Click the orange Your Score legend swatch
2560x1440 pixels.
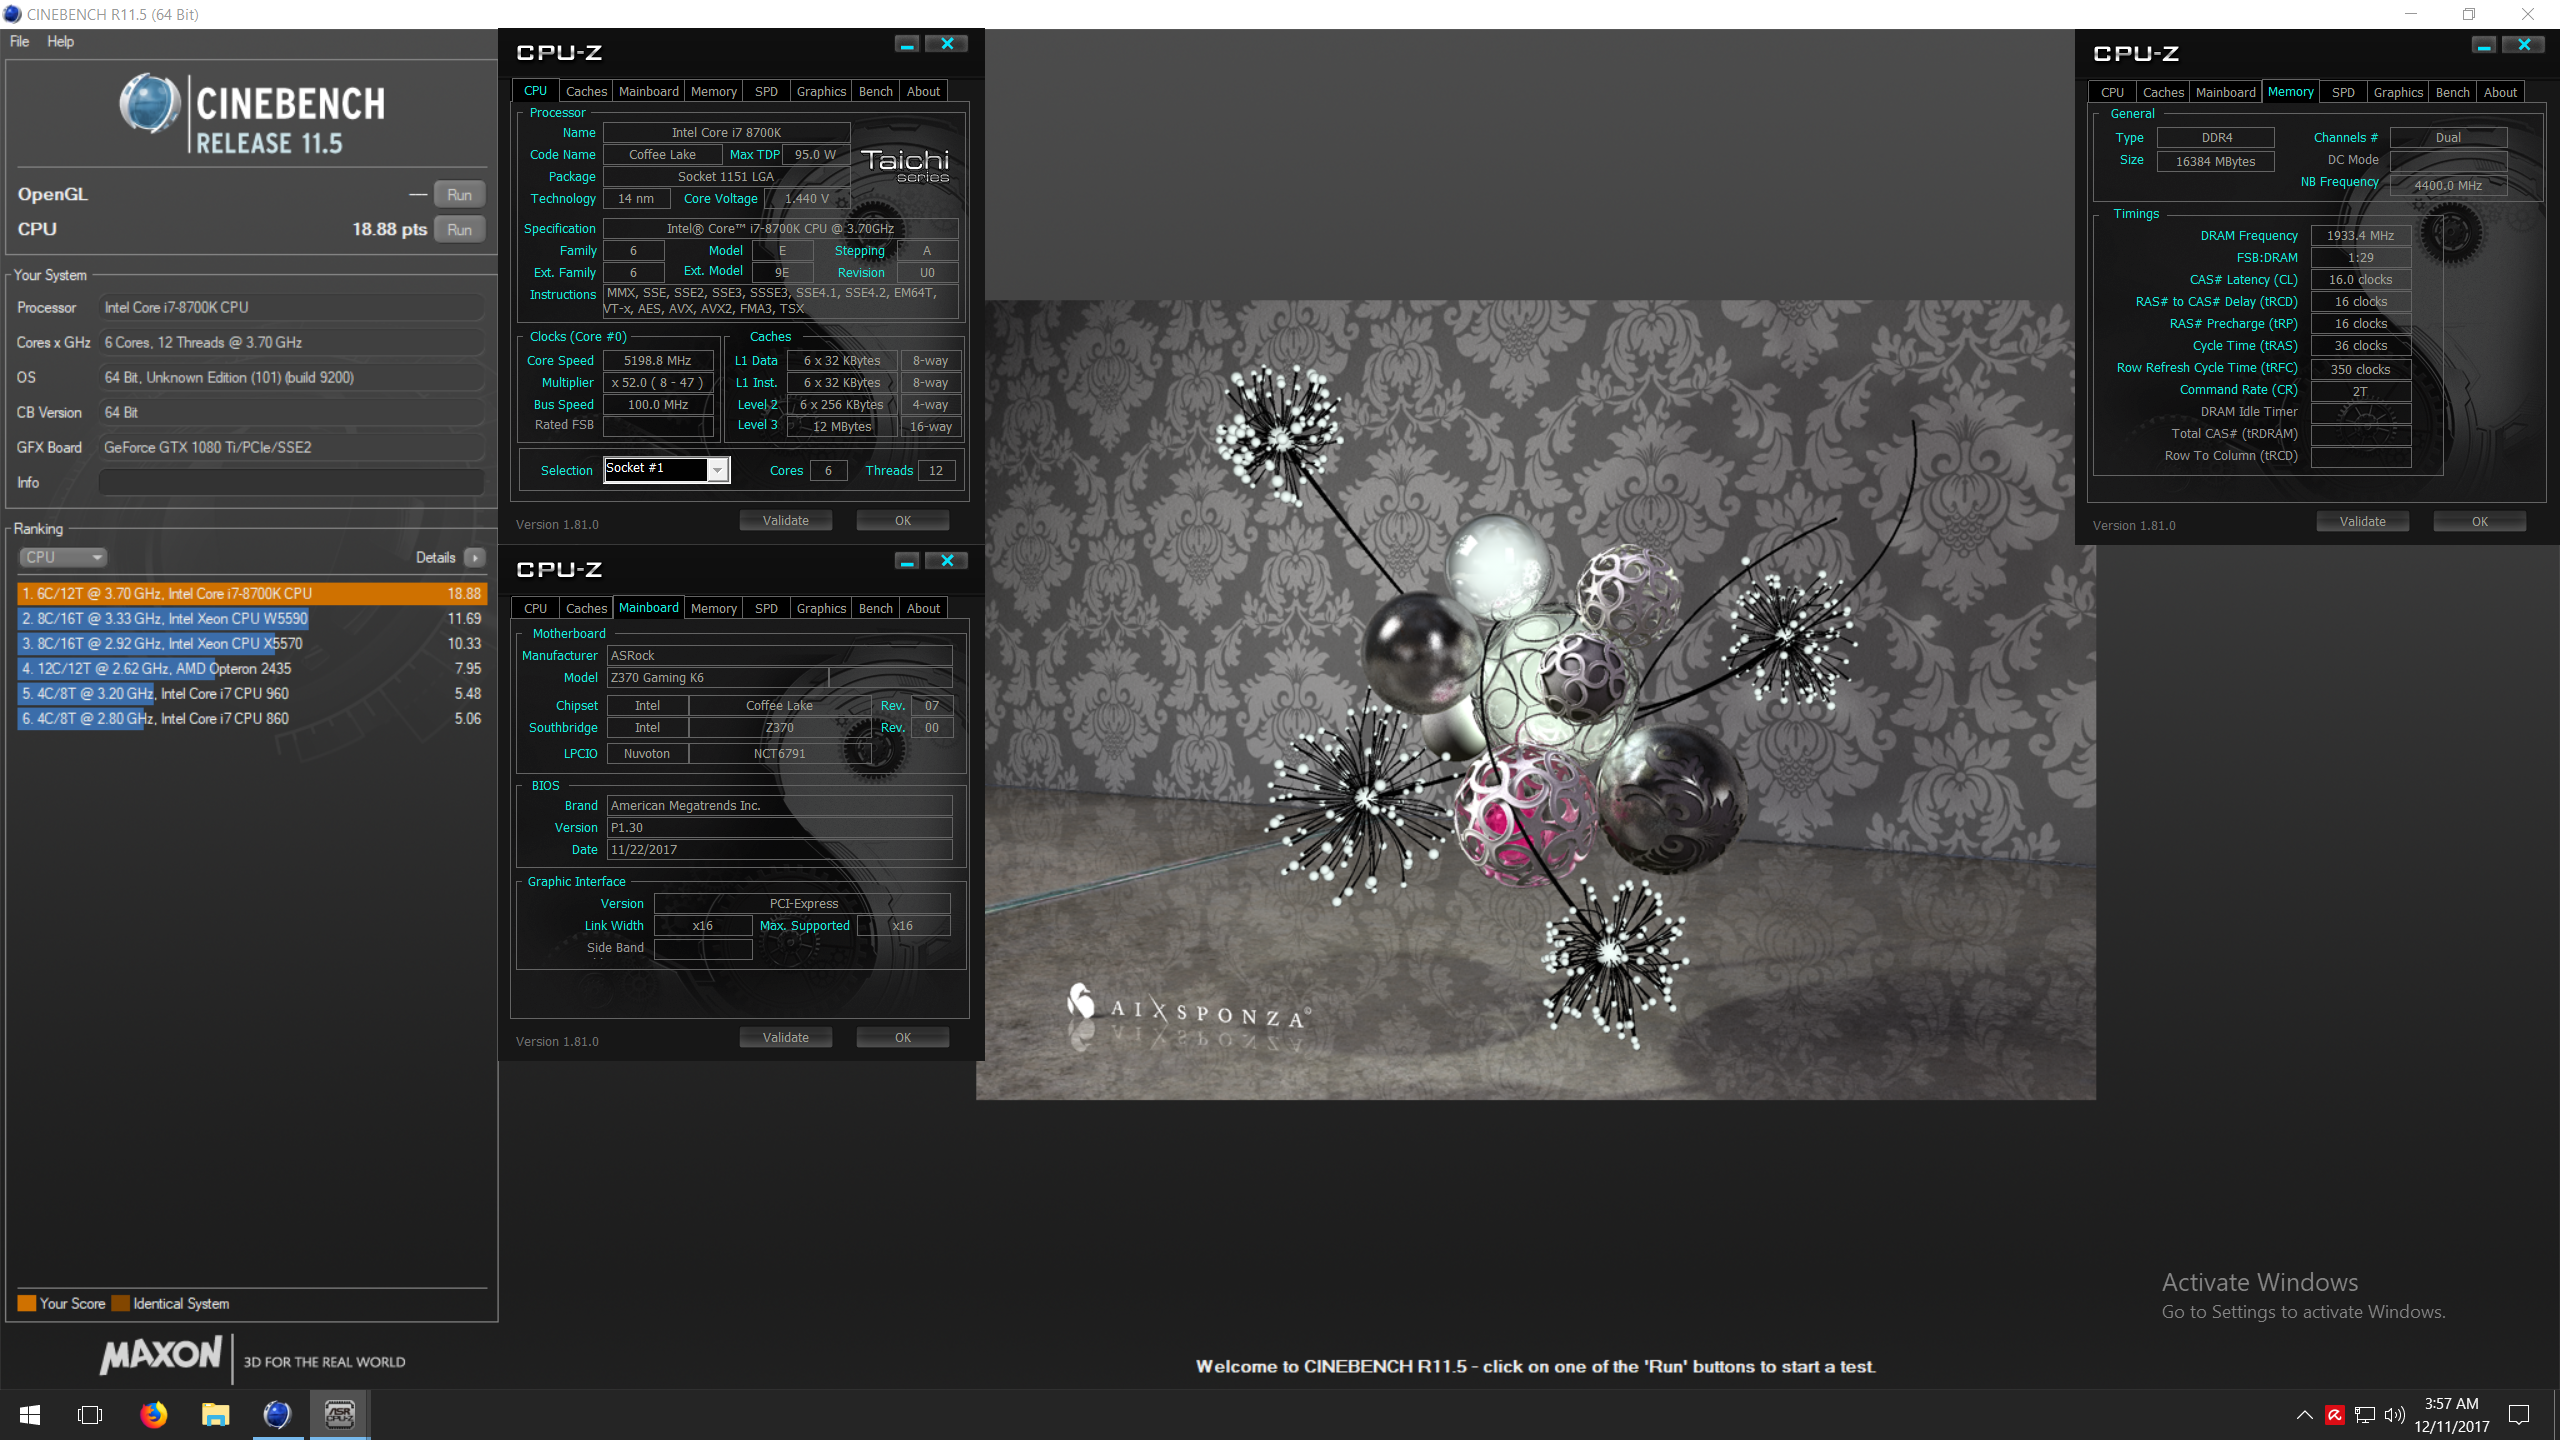click(27, 1303)
